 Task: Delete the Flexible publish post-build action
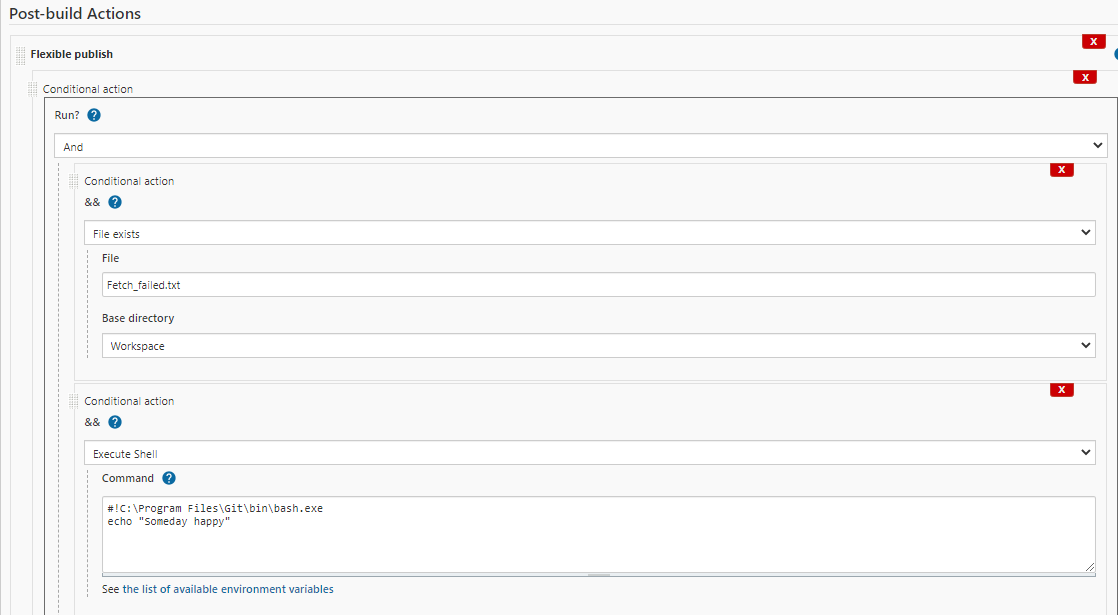click(x=1093, y=41)
